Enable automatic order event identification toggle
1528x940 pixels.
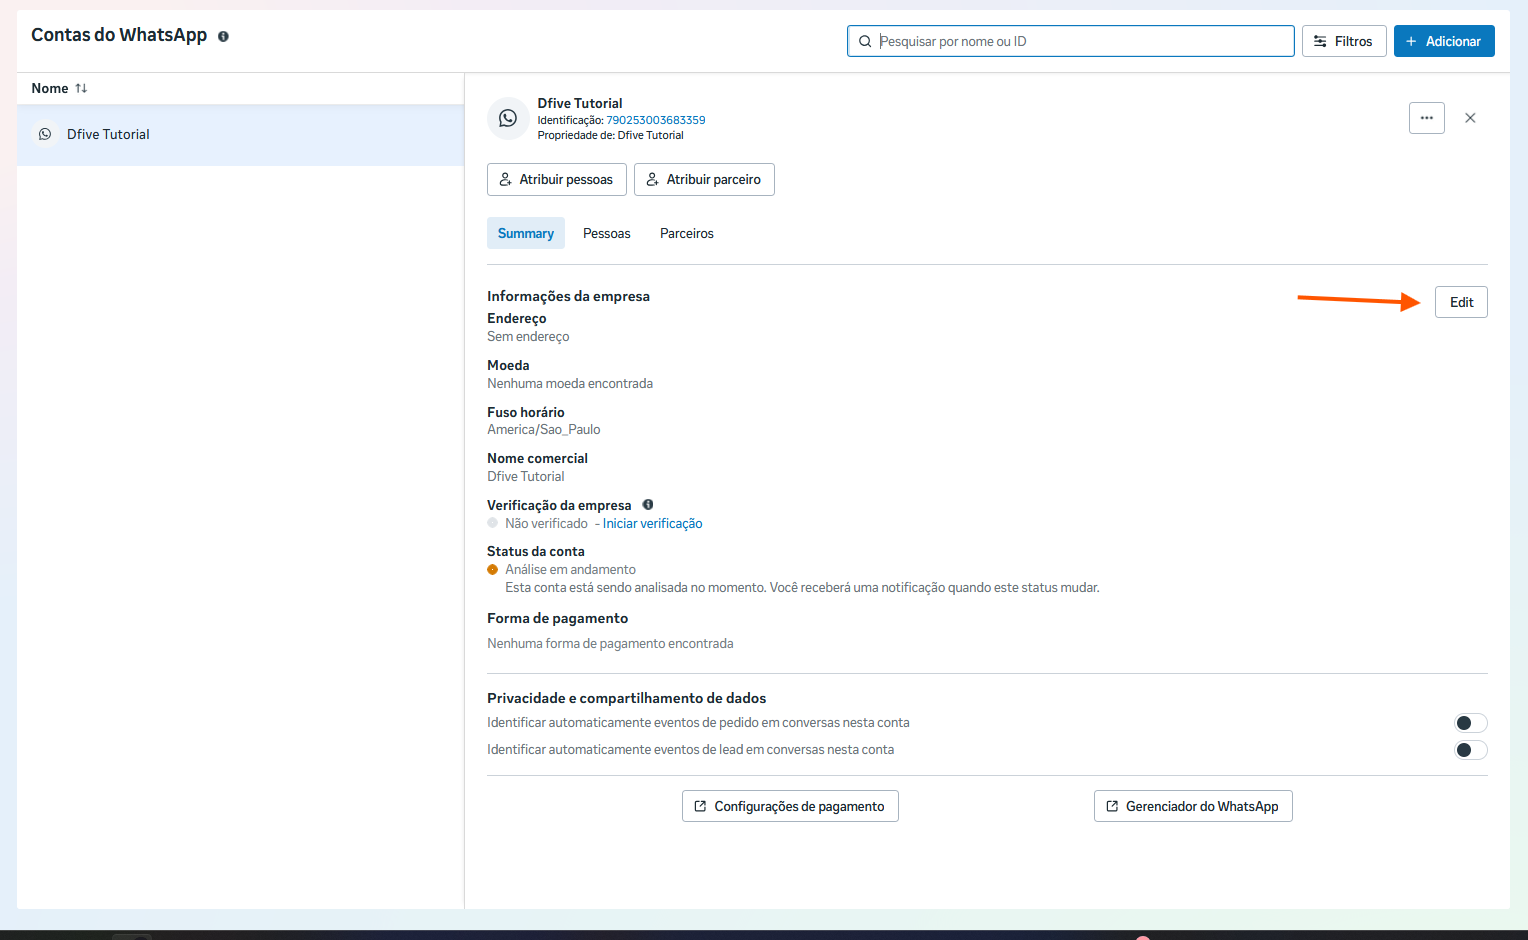(x=1470, y=723)
